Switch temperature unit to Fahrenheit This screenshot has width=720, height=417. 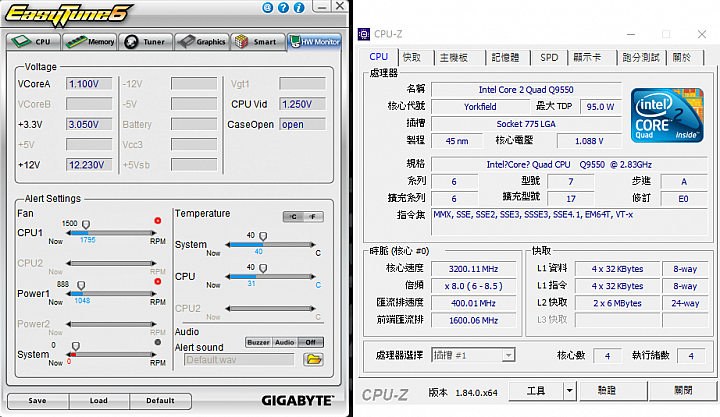point(313,217)
